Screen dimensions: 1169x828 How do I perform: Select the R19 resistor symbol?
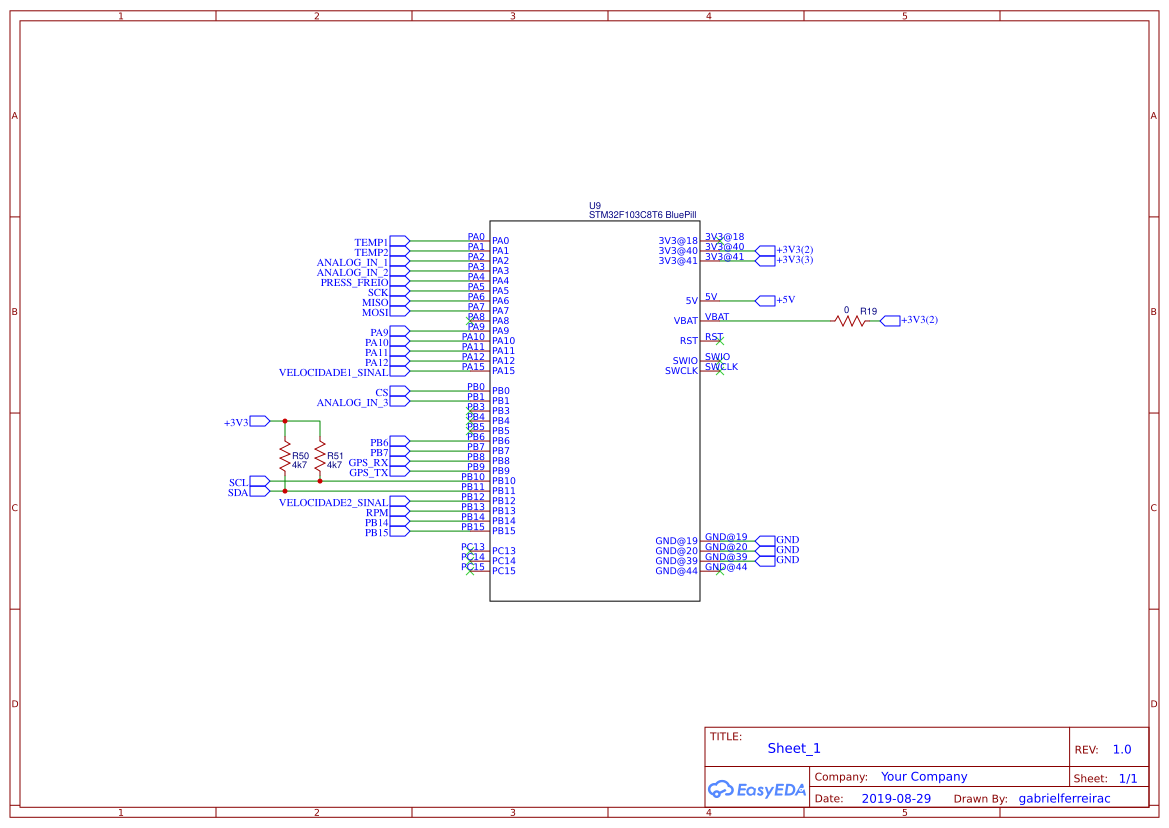coord(850,320)
